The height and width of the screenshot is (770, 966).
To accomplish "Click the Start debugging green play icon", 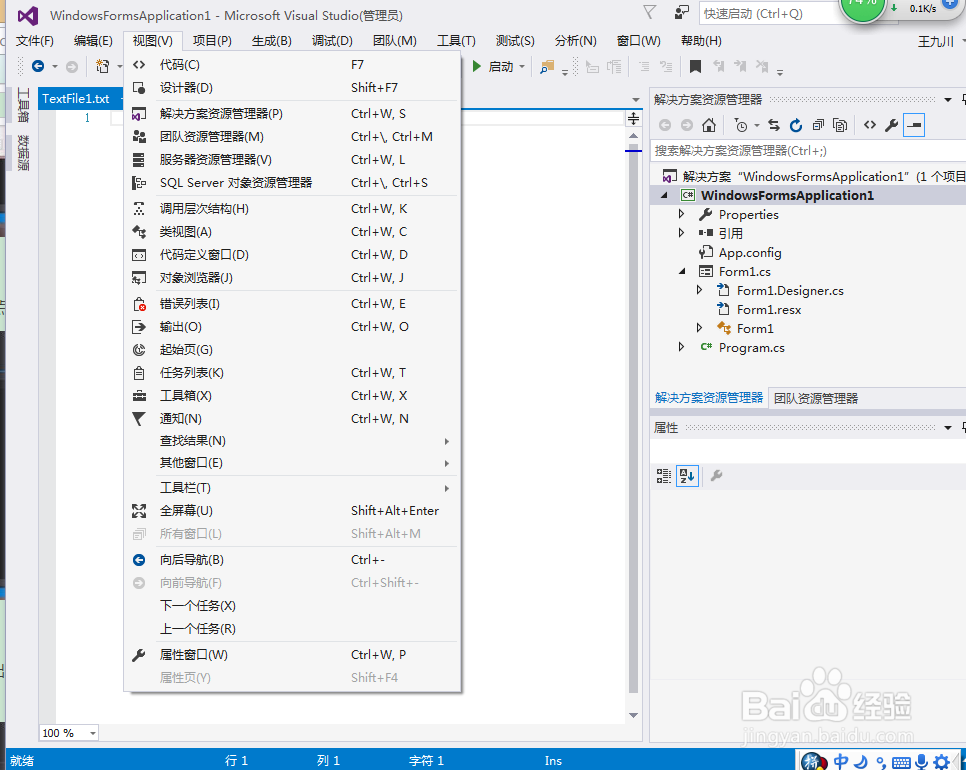I will 476,66.
